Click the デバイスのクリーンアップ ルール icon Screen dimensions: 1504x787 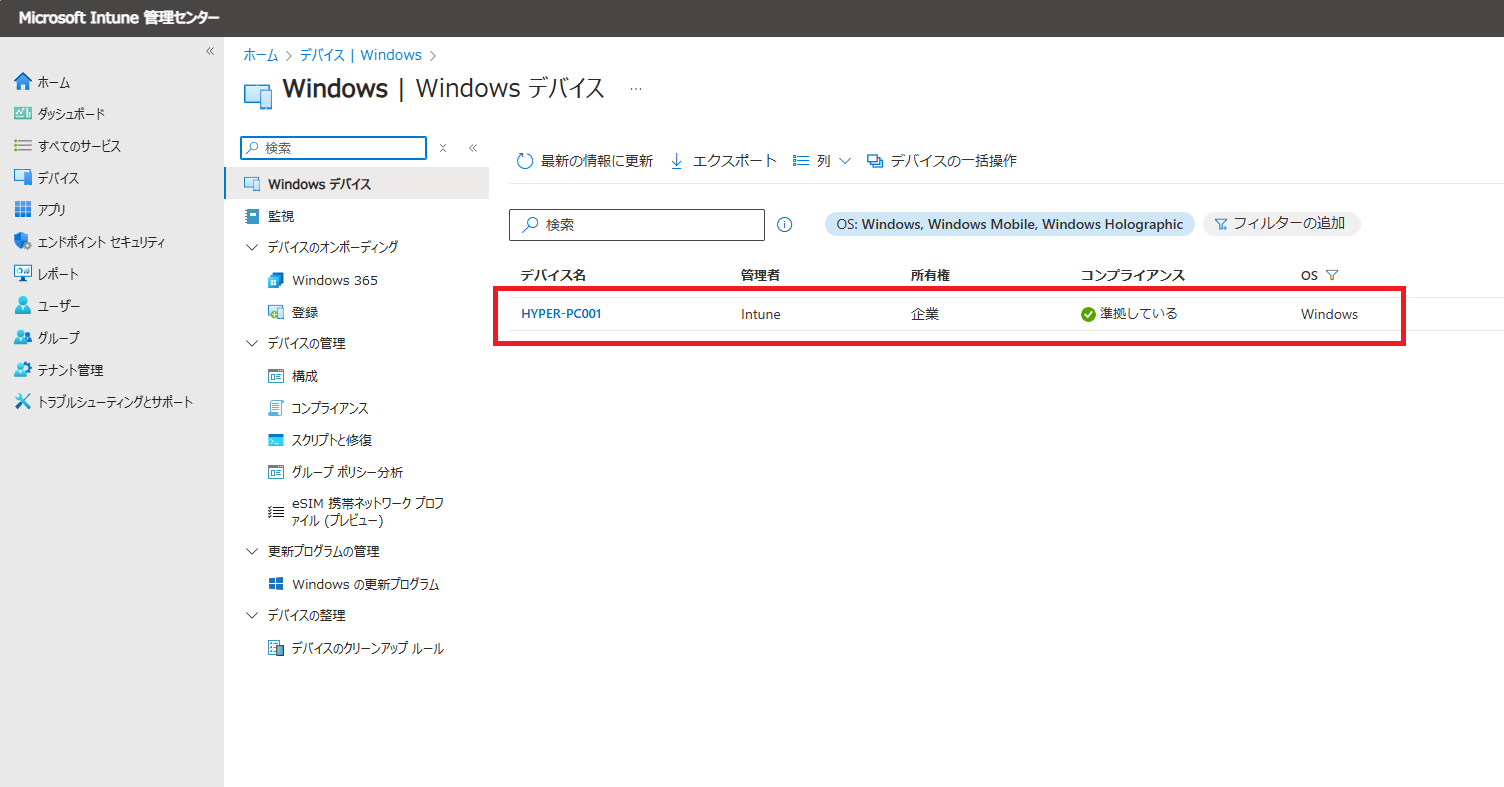point(276,648)
